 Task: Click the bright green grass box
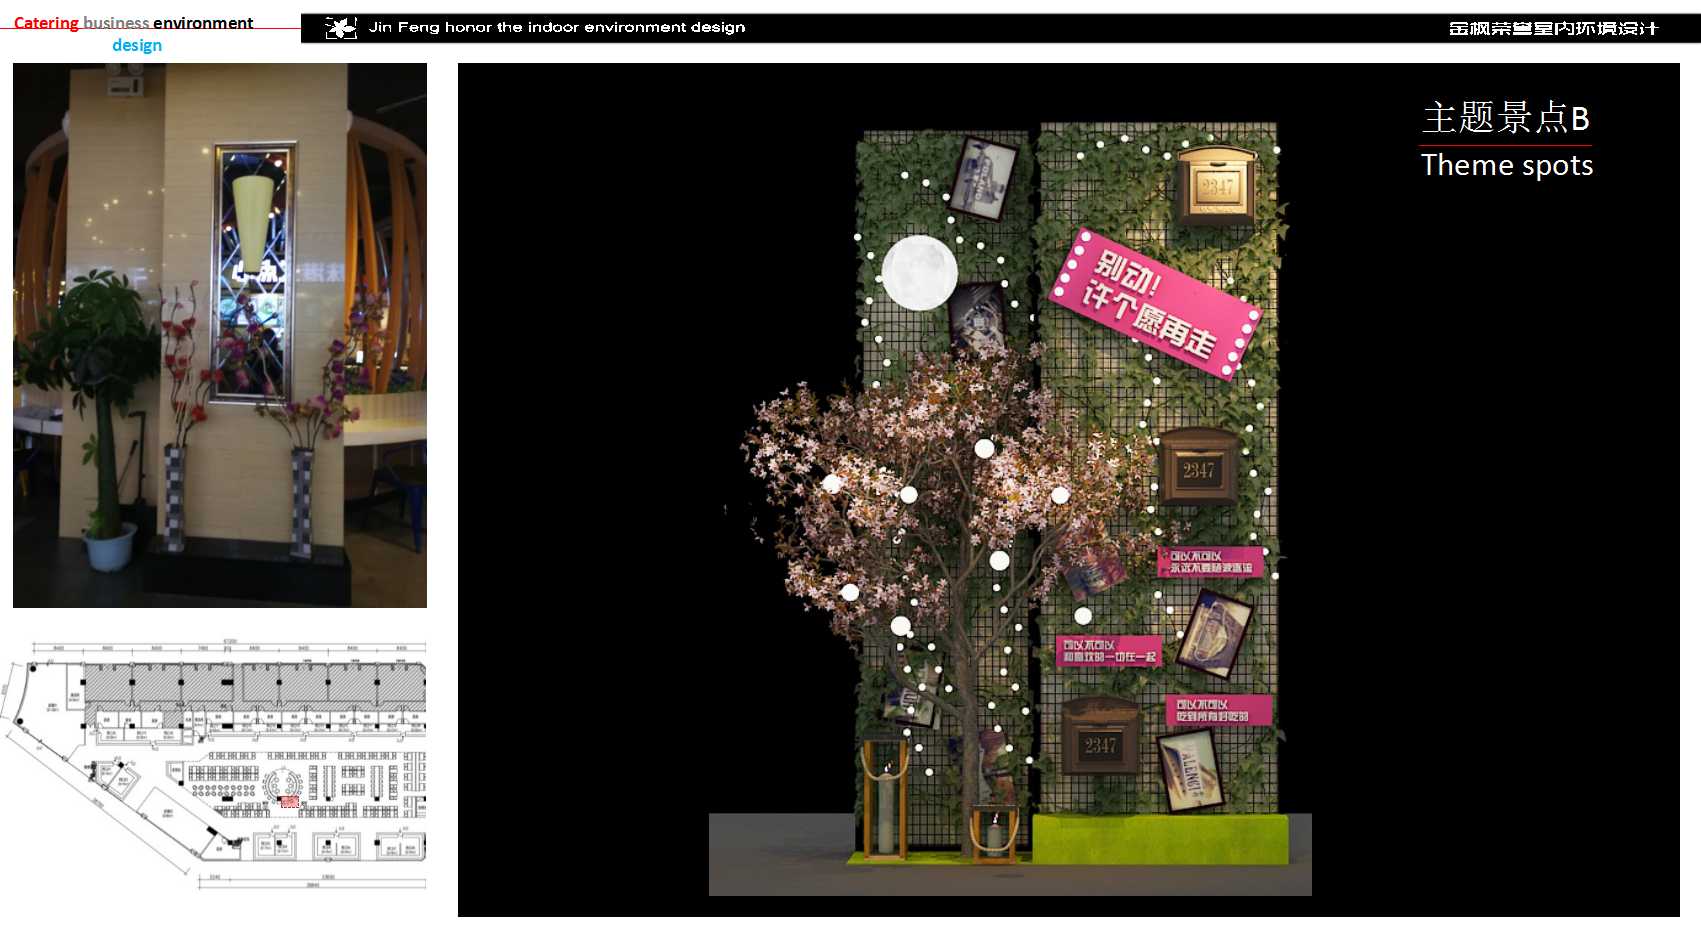pos(1160,838)
